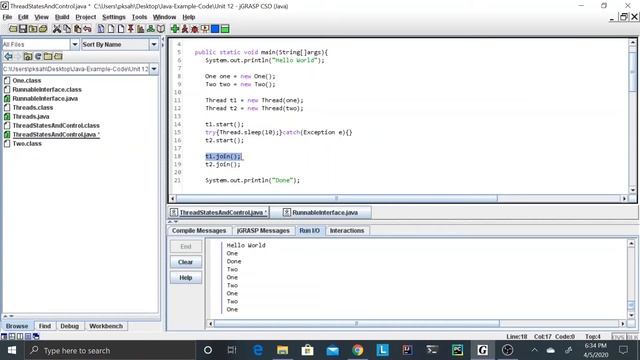Generate CSD using the toolbar icon
This screenshot has height=360, width=640.
[101, 29]
